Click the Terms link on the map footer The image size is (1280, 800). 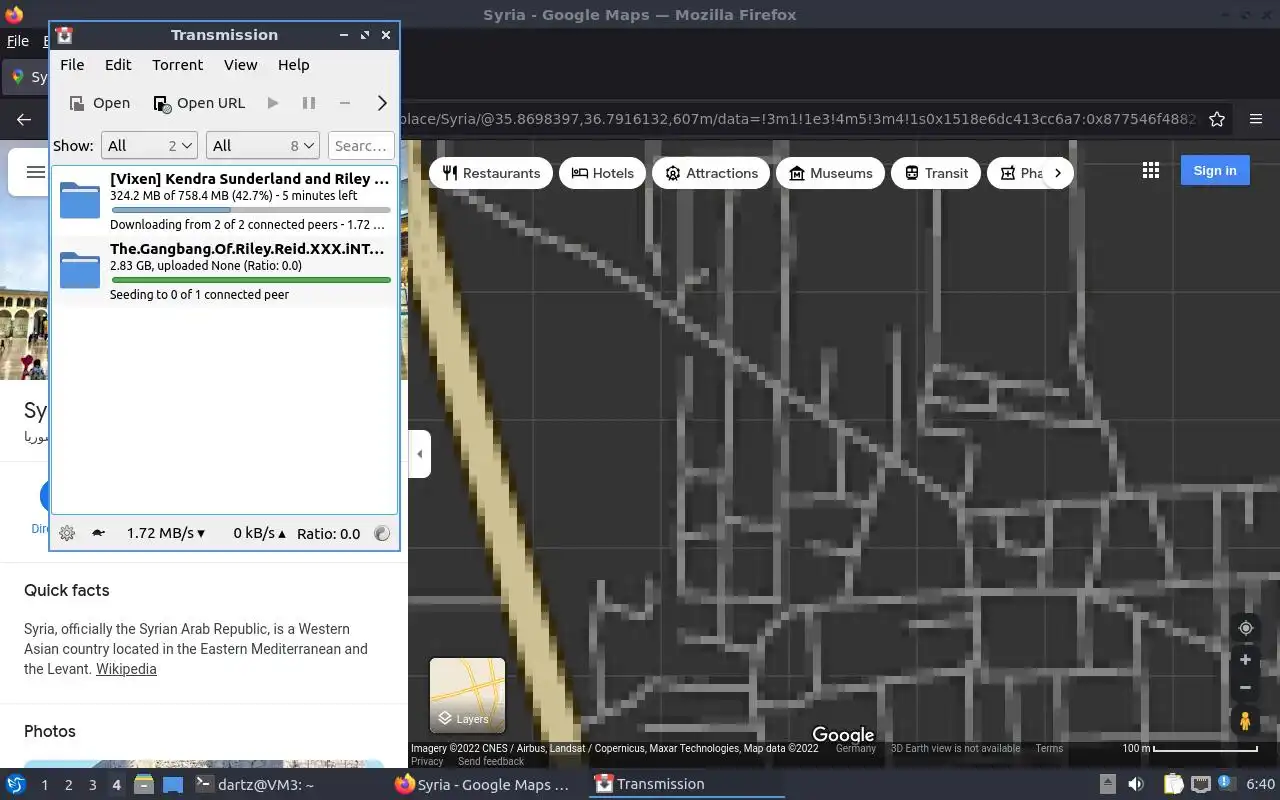[1049, 748]
